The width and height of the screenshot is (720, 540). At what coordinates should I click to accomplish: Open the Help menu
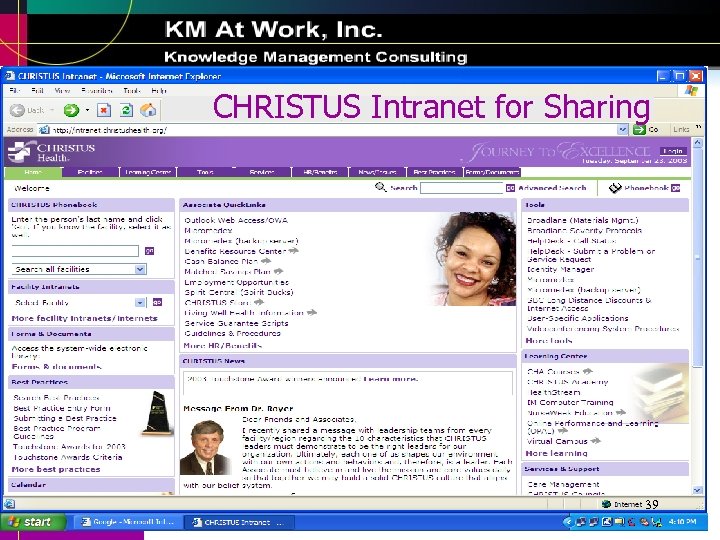(159, 90)
